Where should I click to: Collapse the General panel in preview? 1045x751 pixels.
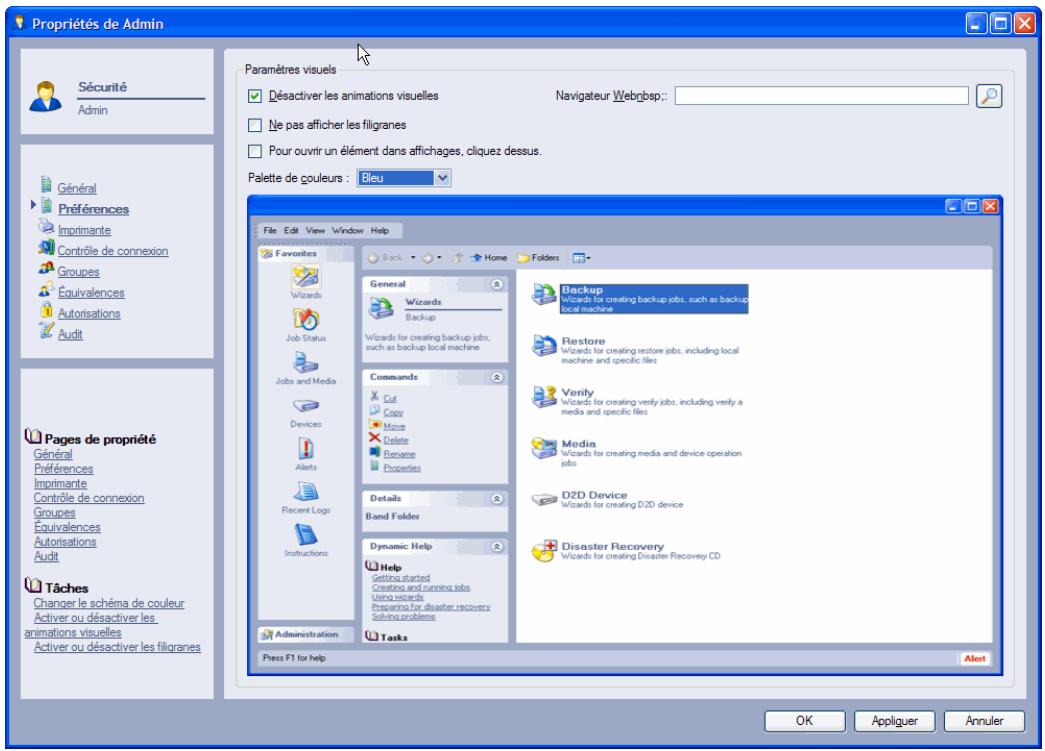coord(497,284)
